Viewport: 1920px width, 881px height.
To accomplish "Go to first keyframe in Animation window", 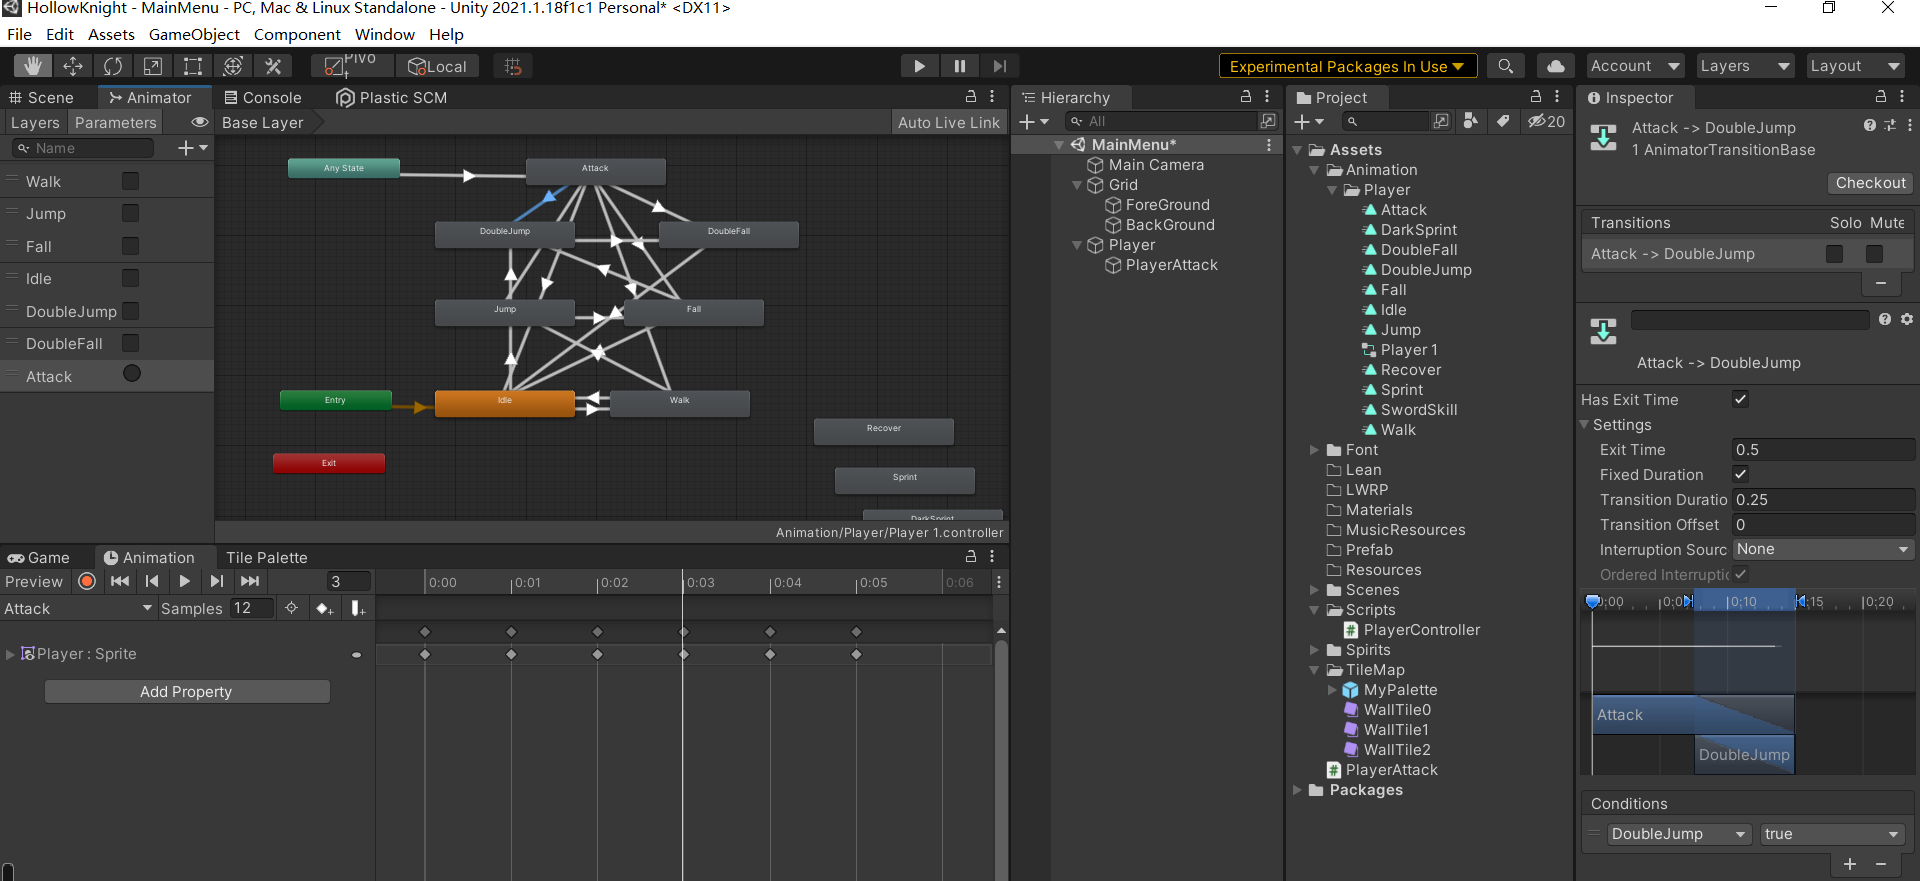I will [x=120, y=581].
